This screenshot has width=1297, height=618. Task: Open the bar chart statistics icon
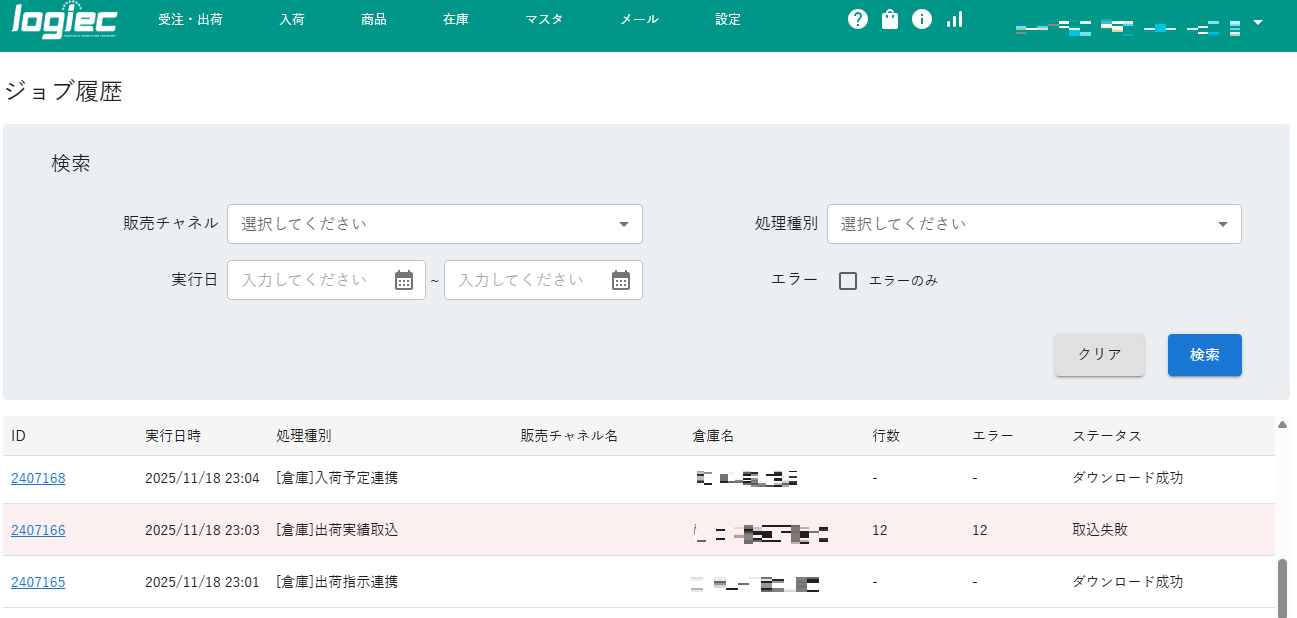pyautogui.click(x=953, y=19)
